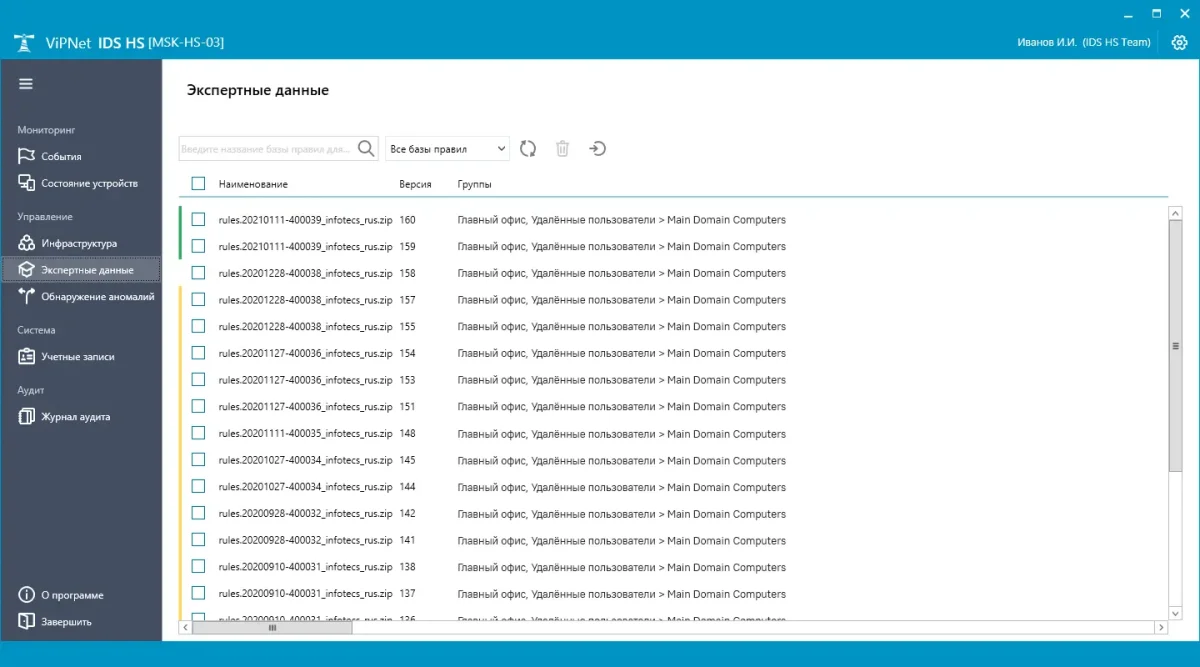1200x667 pixels.
Task: Open Инфраструктура section icon
Action: point(27,243)
